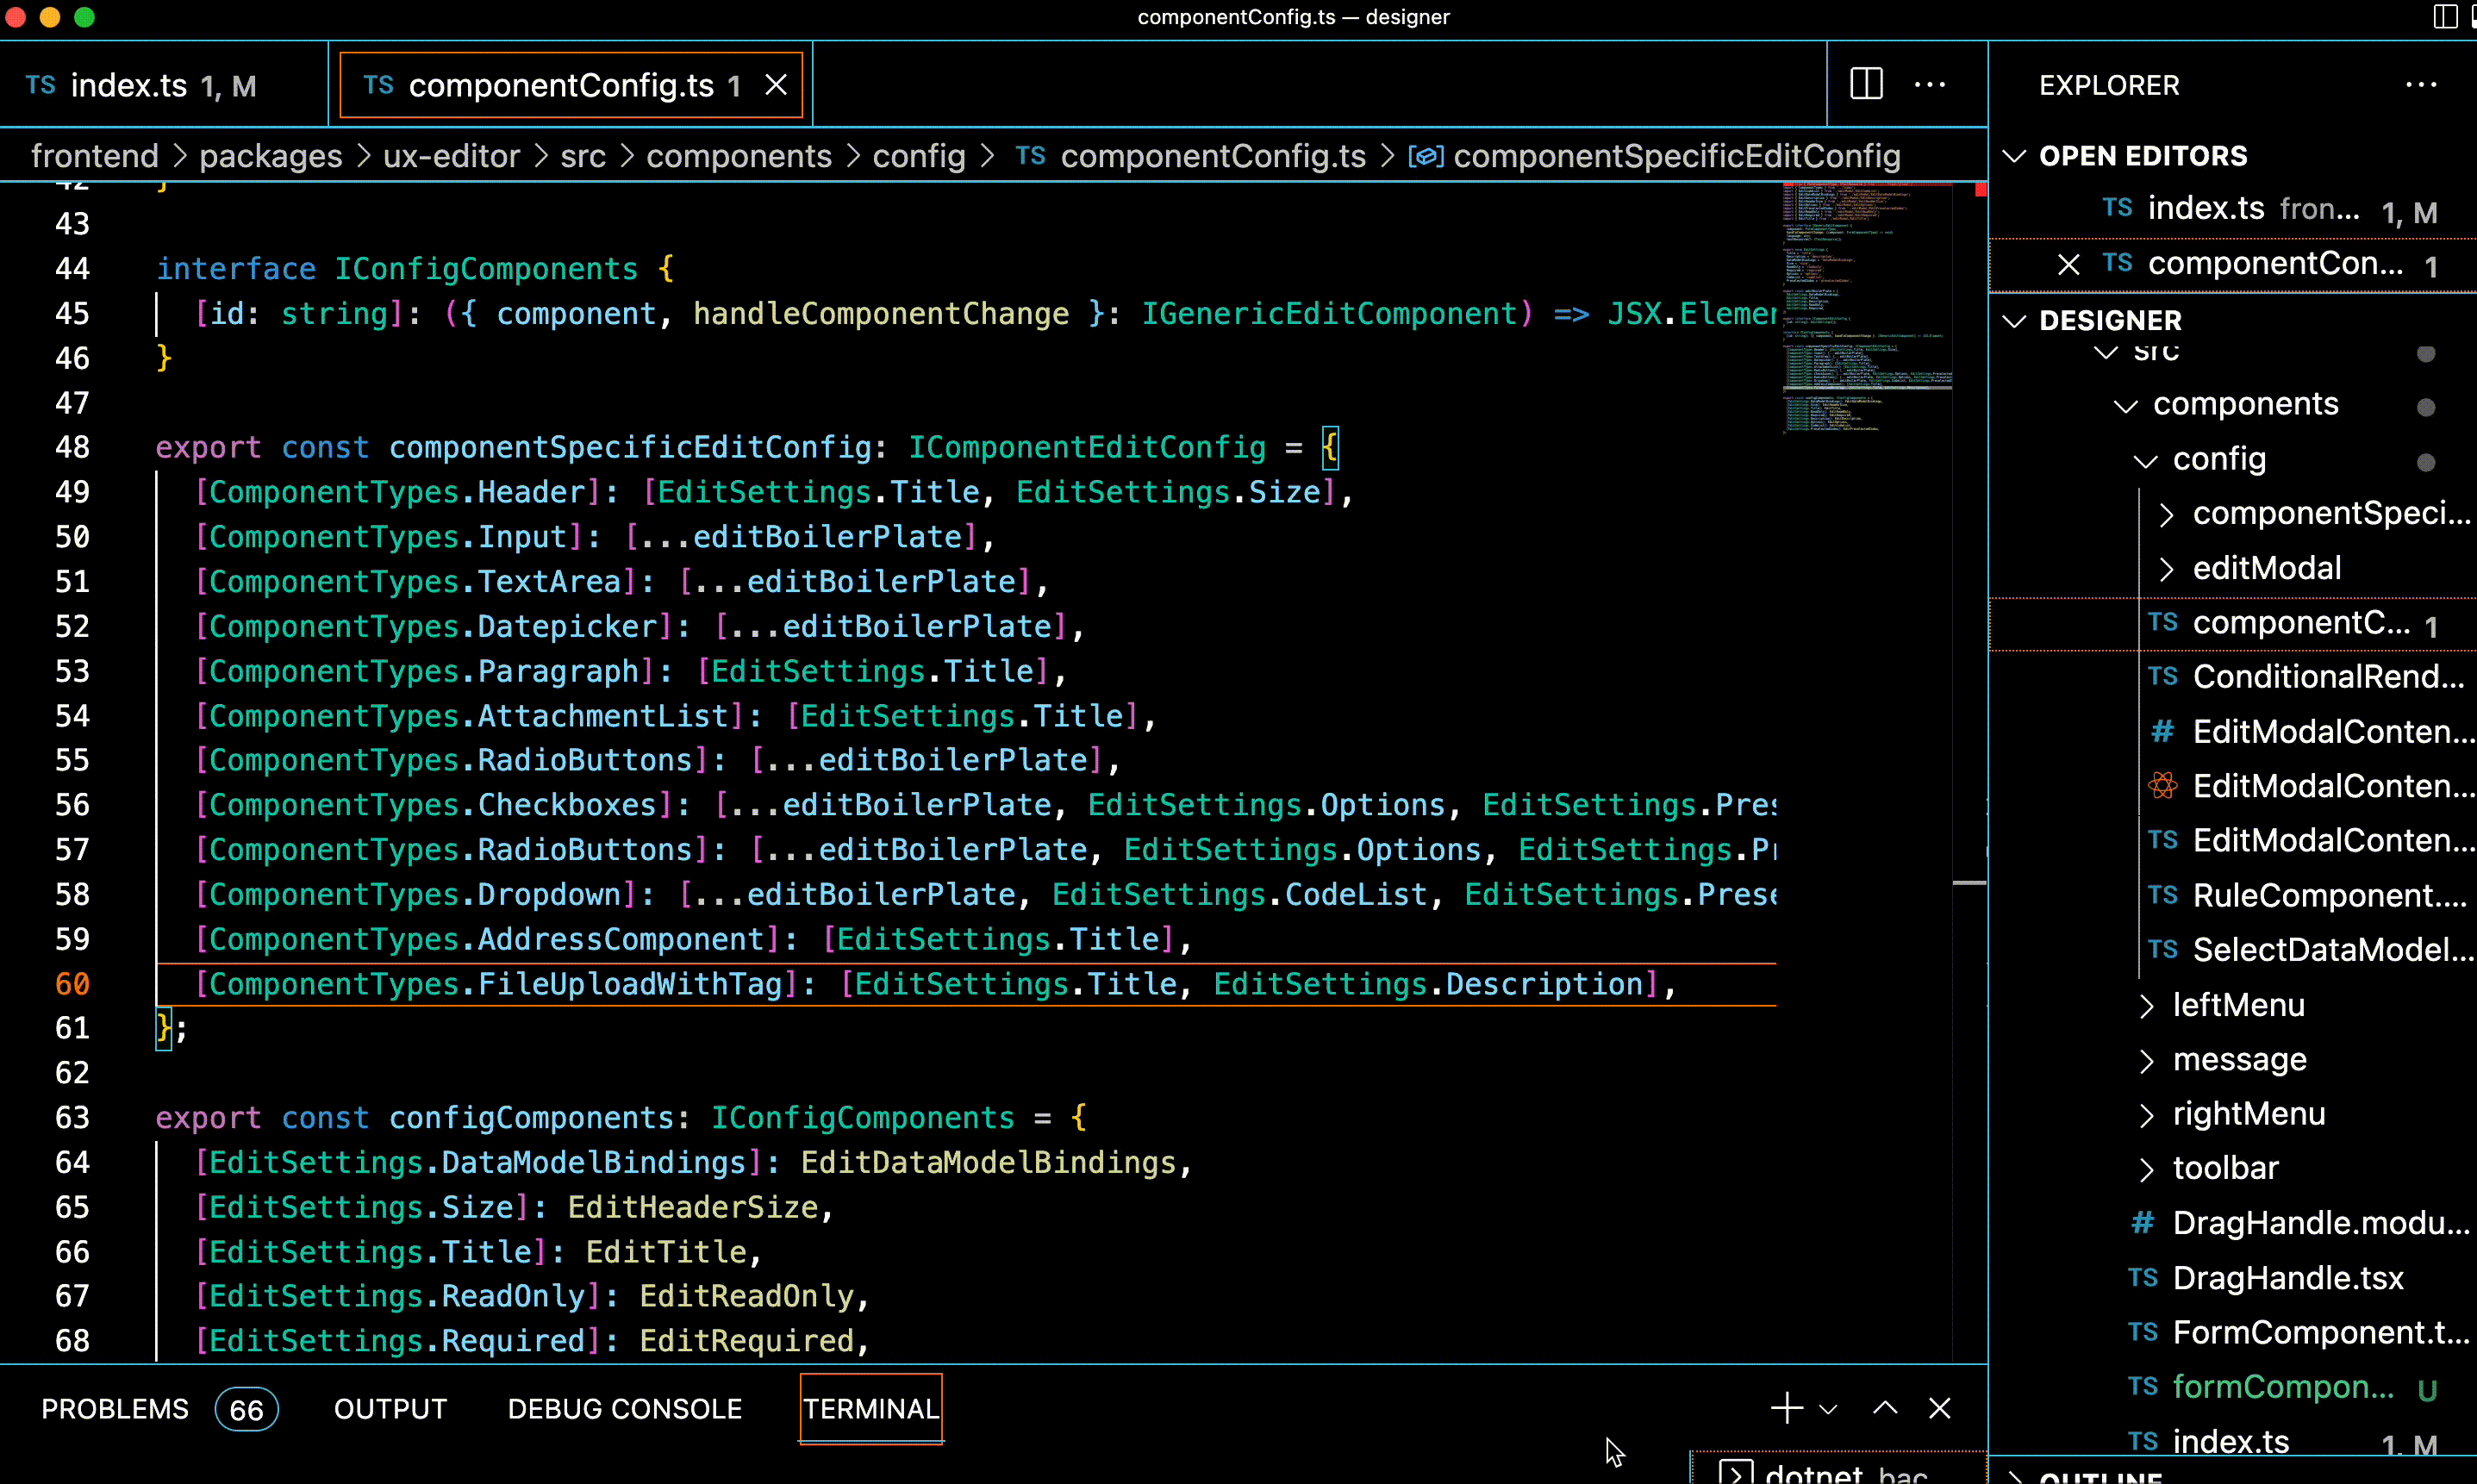
Task: Open Explorer views and more actions menu
Action: 2420,85
